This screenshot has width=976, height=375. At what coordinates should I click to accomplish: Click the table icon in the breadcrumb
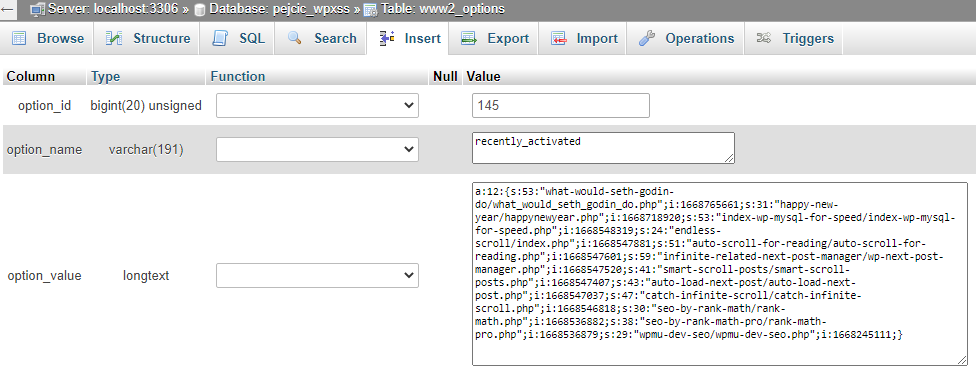click(x=370, y=9)
